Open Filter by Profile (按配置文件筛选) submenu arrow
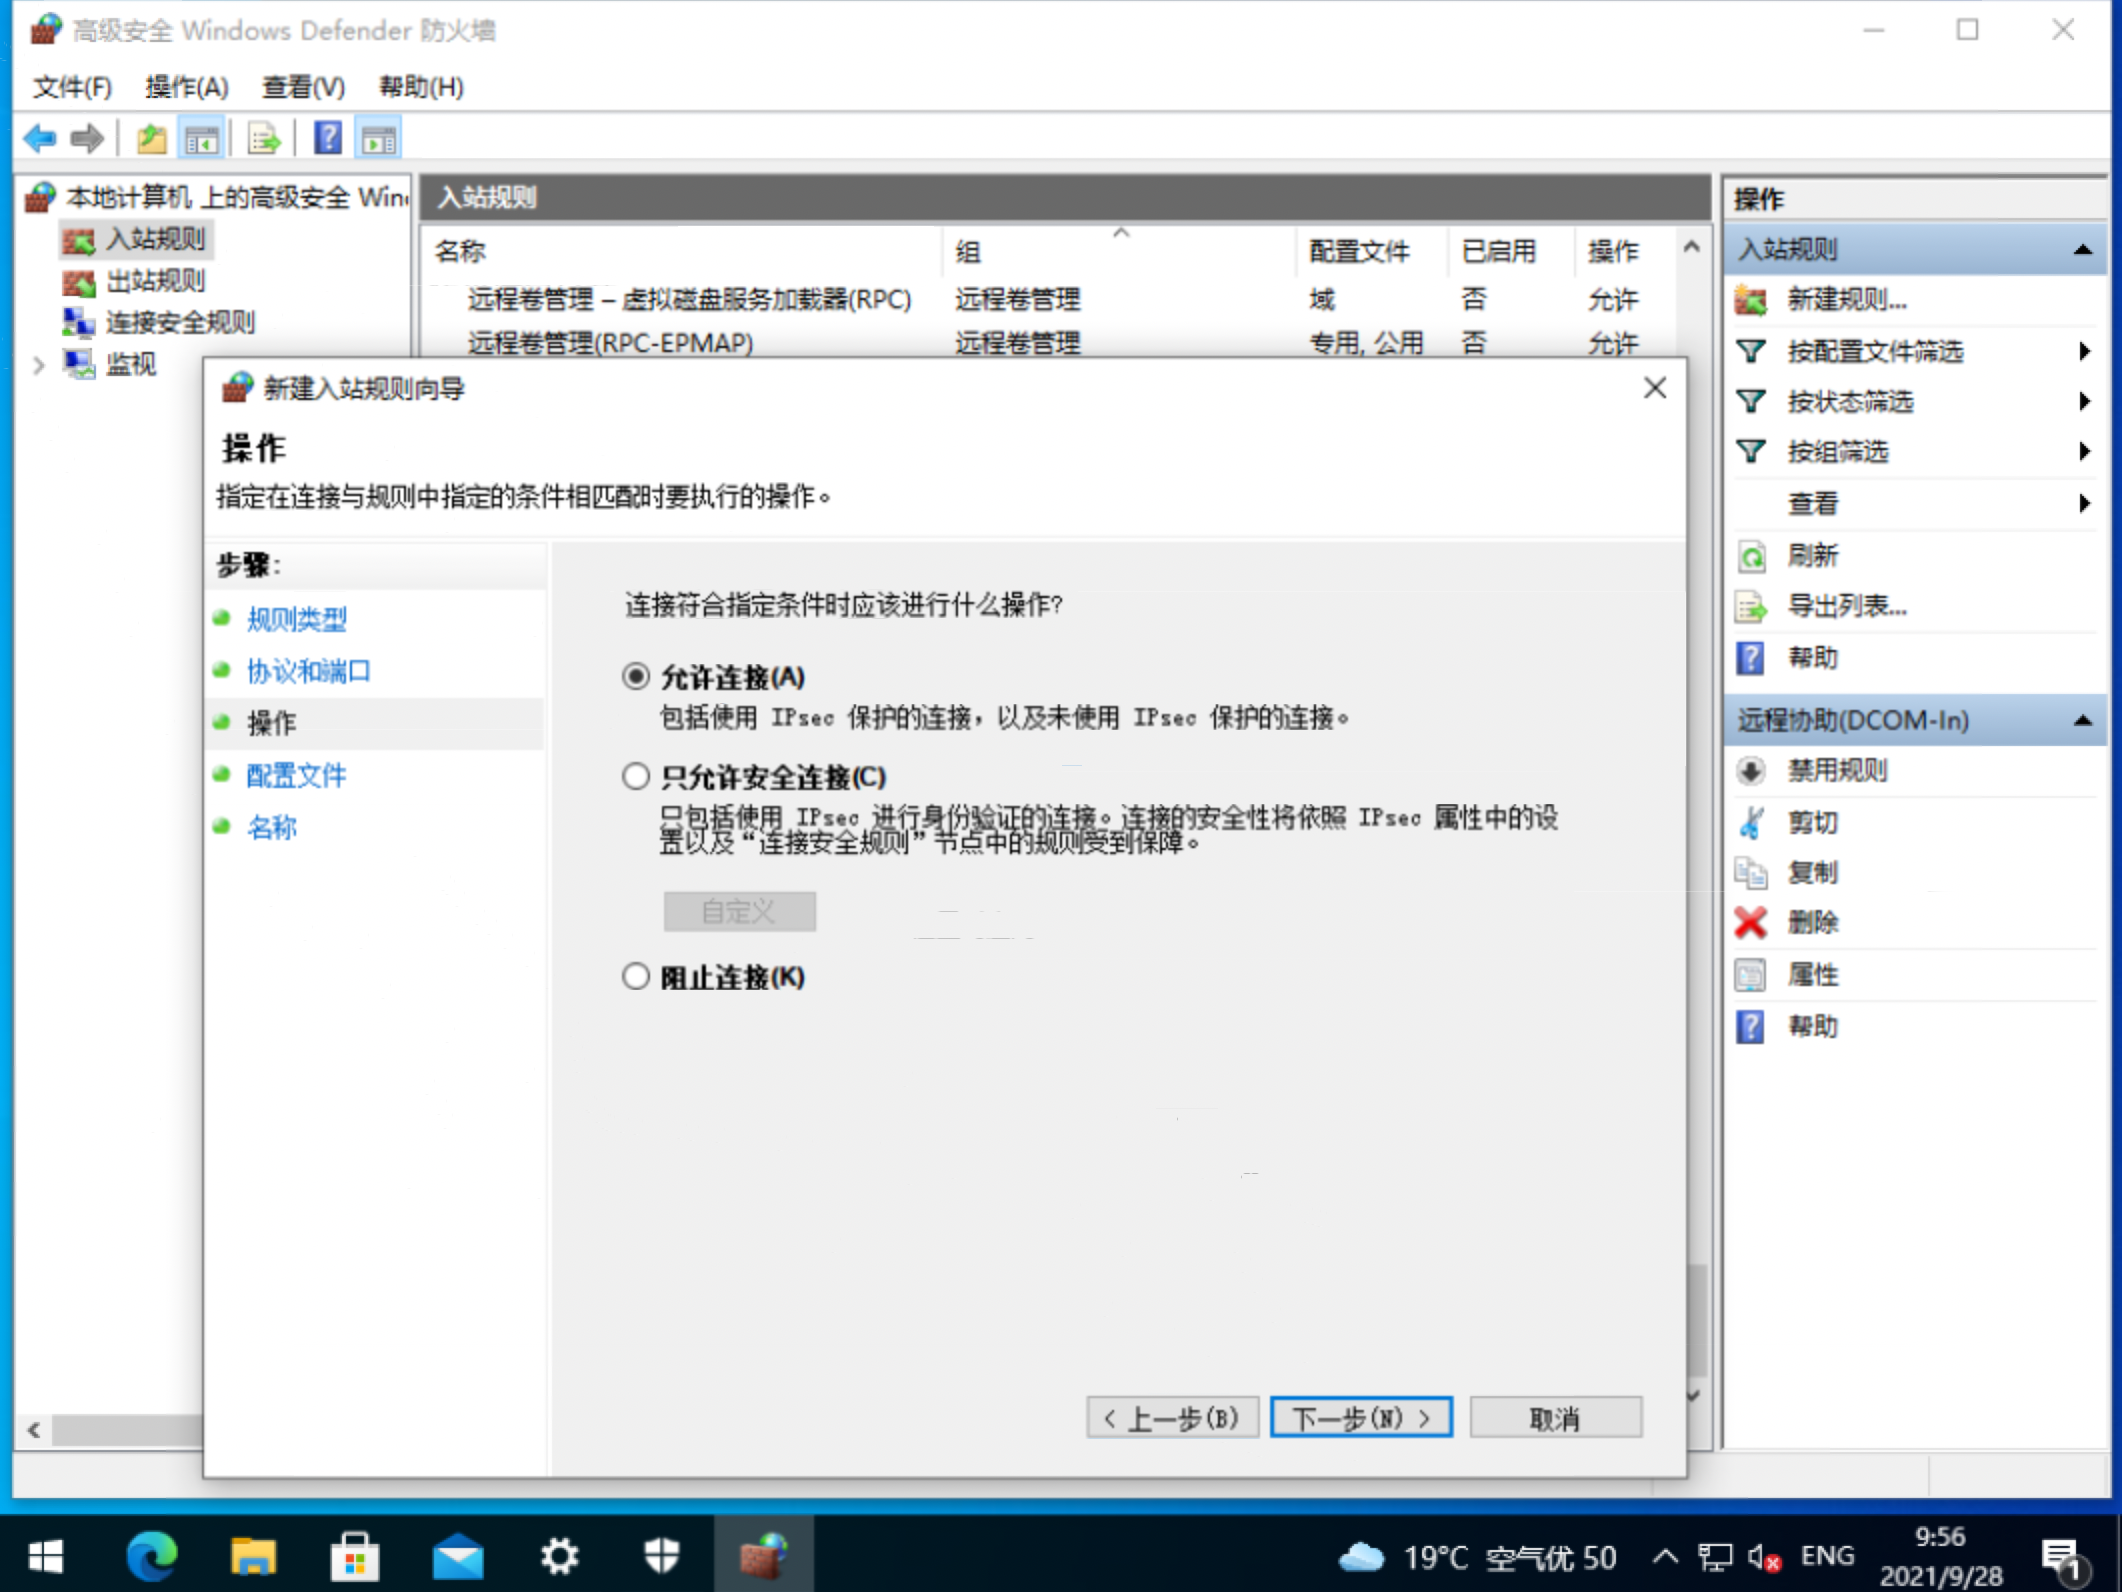This screenshot has height=1592, width=2122. click(2084, 351)
